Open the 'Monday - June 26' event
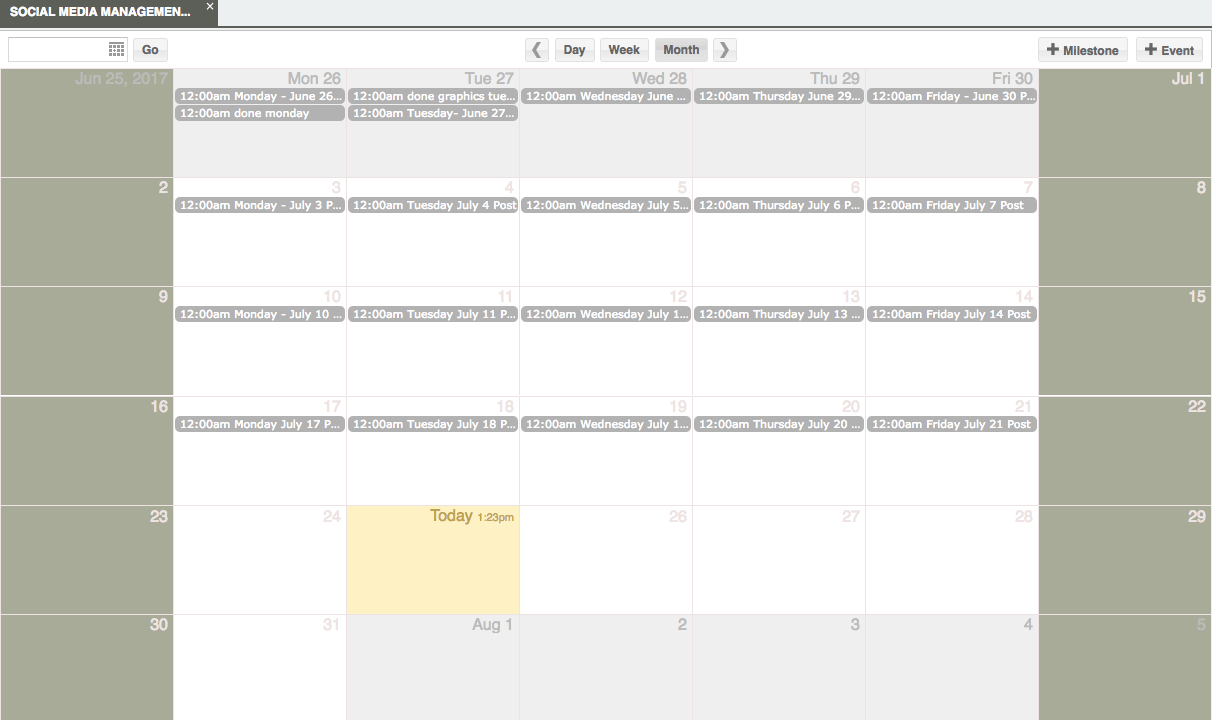This screenshot has width=1212, height=720. coord(260,96)
